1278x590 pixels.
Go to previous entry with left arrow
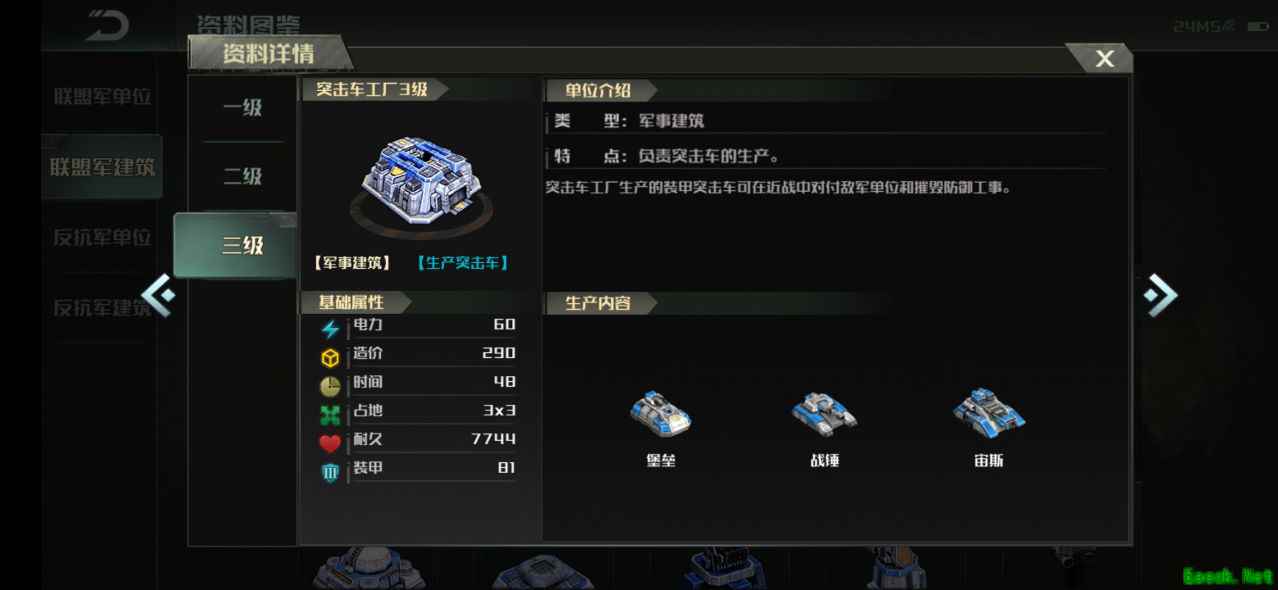pos(158,294)
